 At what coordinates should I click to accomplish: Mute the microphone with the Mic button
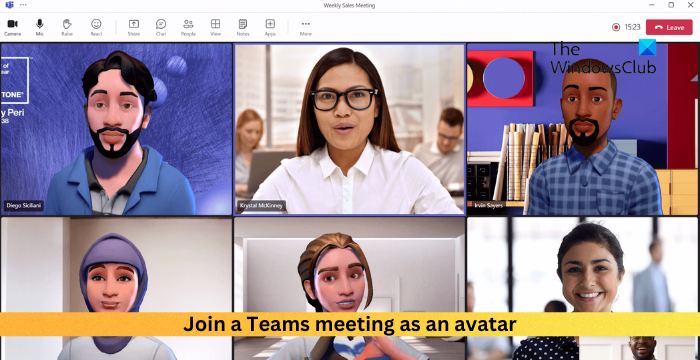(x=40, y=27)
